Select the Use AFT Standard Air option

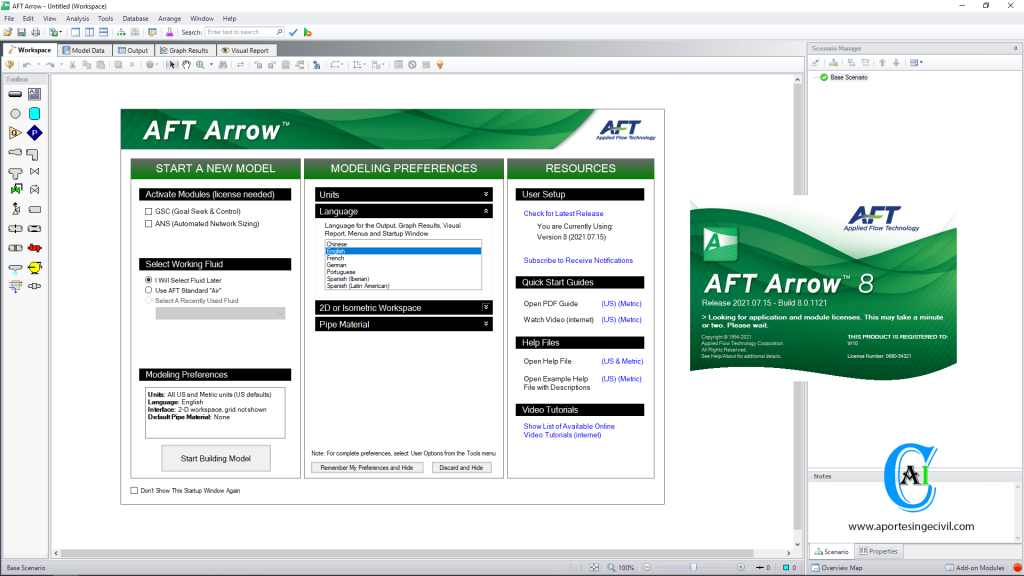pyautogui.click(x=148, y=290)
